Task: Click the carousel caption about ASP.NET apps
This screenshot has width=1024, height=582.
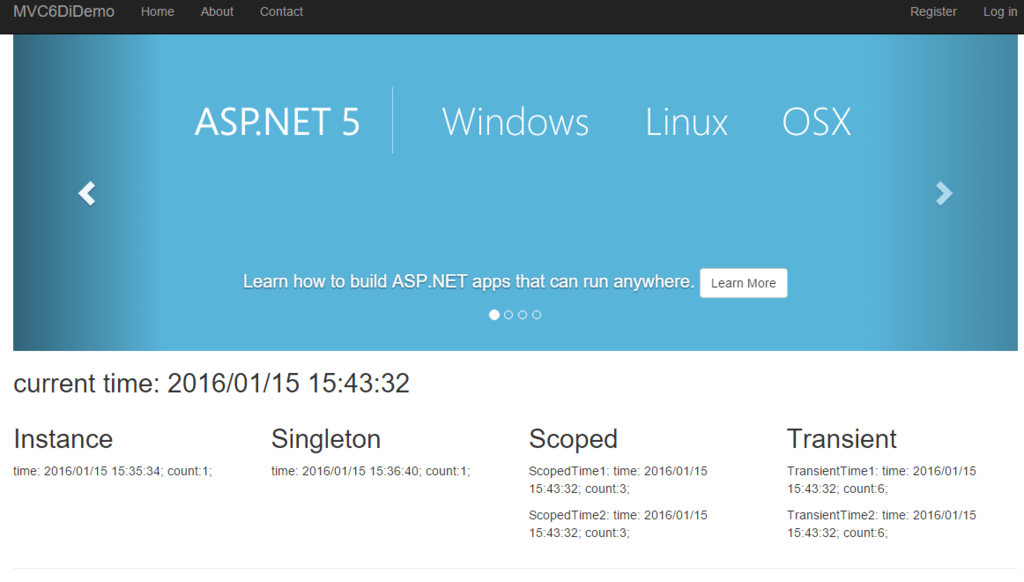Action: pyautogui.click(x=468, y=282)
